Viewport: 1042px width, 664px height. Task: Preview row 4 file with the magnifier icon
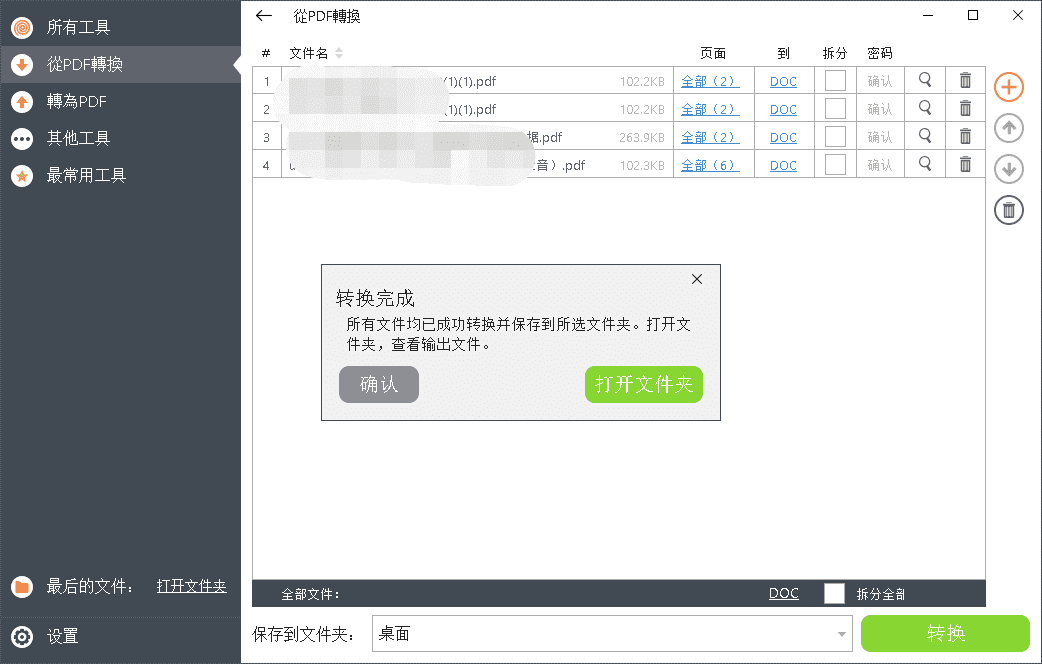[x=925, y=164]
